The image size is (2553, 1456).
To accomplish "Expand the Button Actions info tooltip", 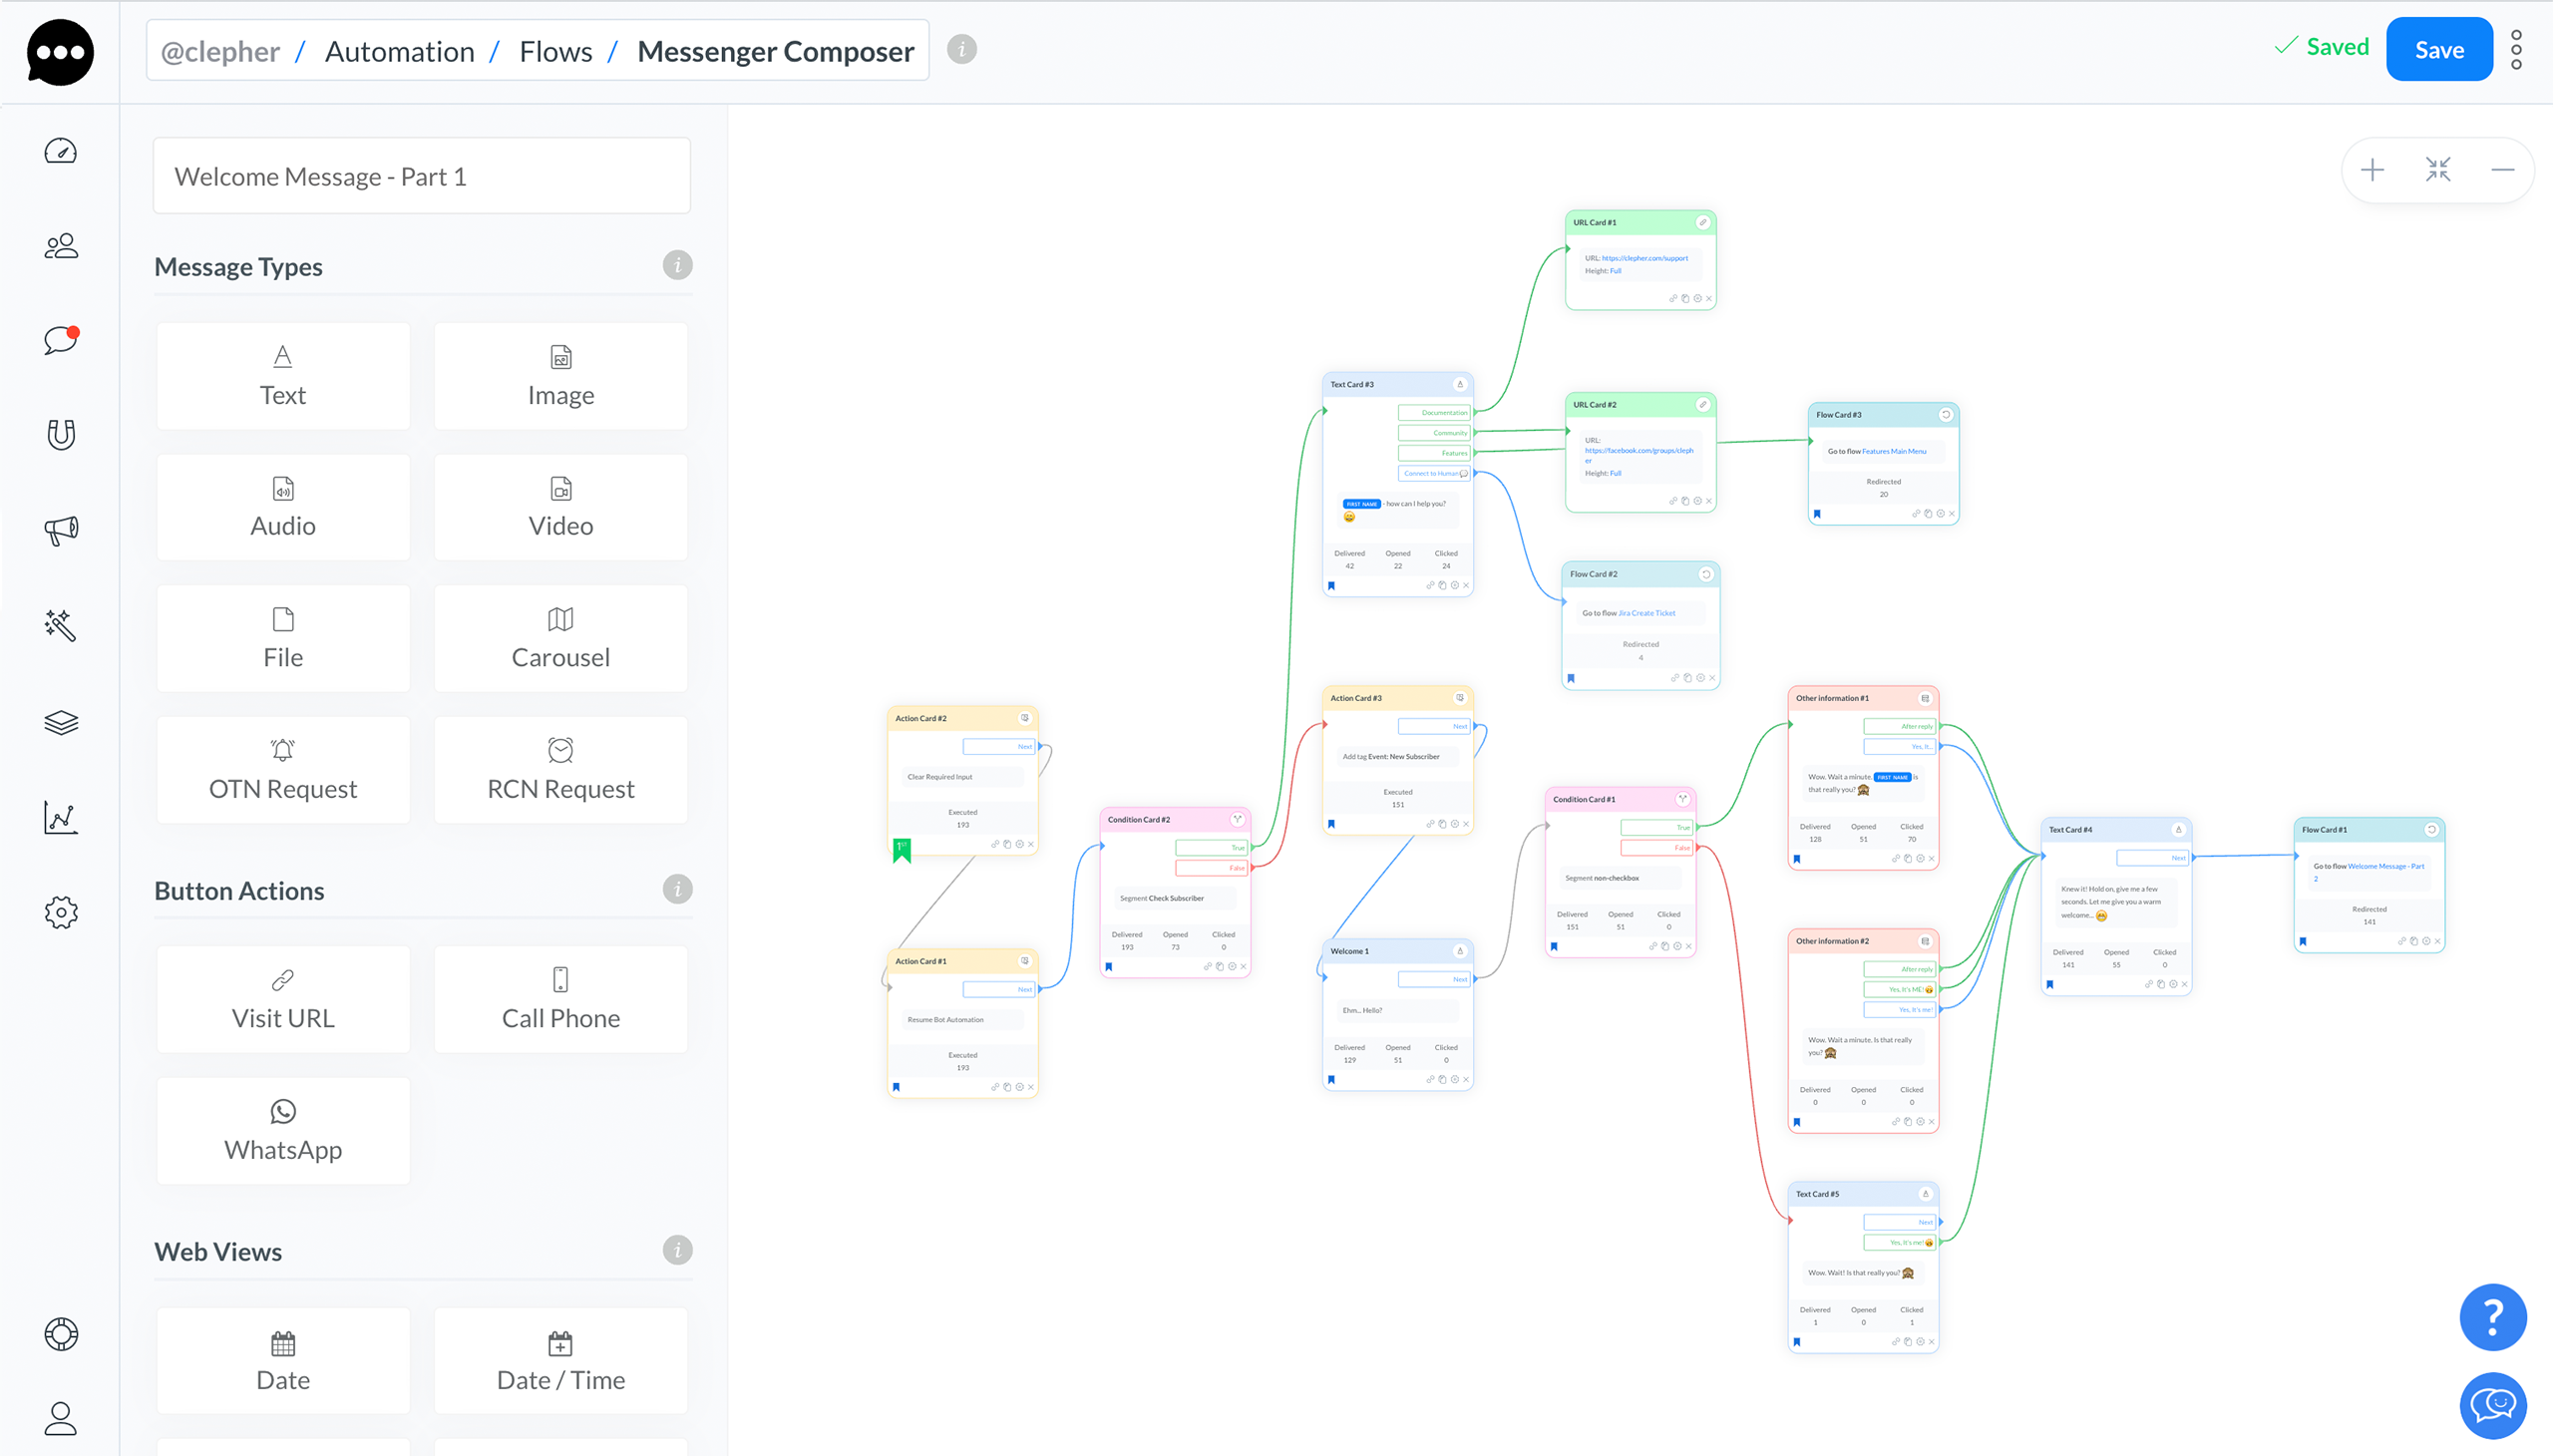I will 678,888.
